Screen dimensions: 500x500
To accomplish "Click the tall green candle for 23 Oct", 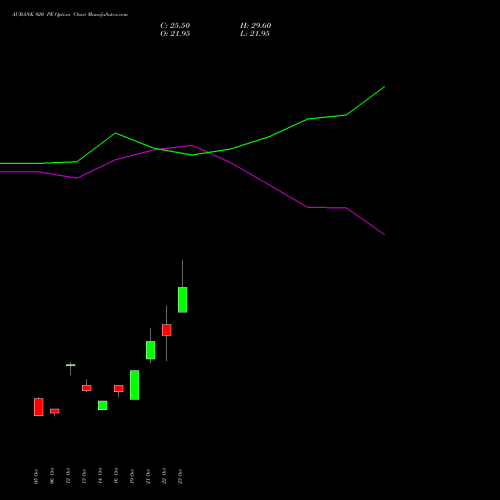I will 182,300.
